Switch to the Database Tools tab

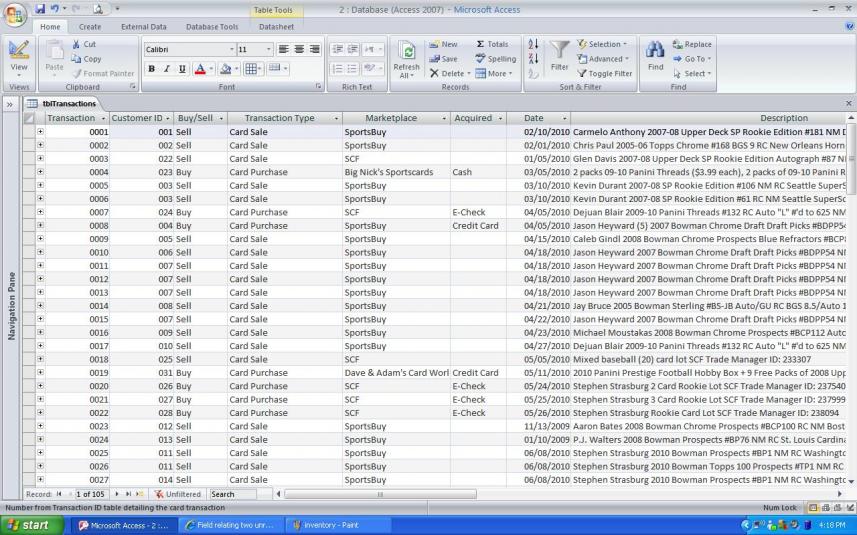(212, 27)
